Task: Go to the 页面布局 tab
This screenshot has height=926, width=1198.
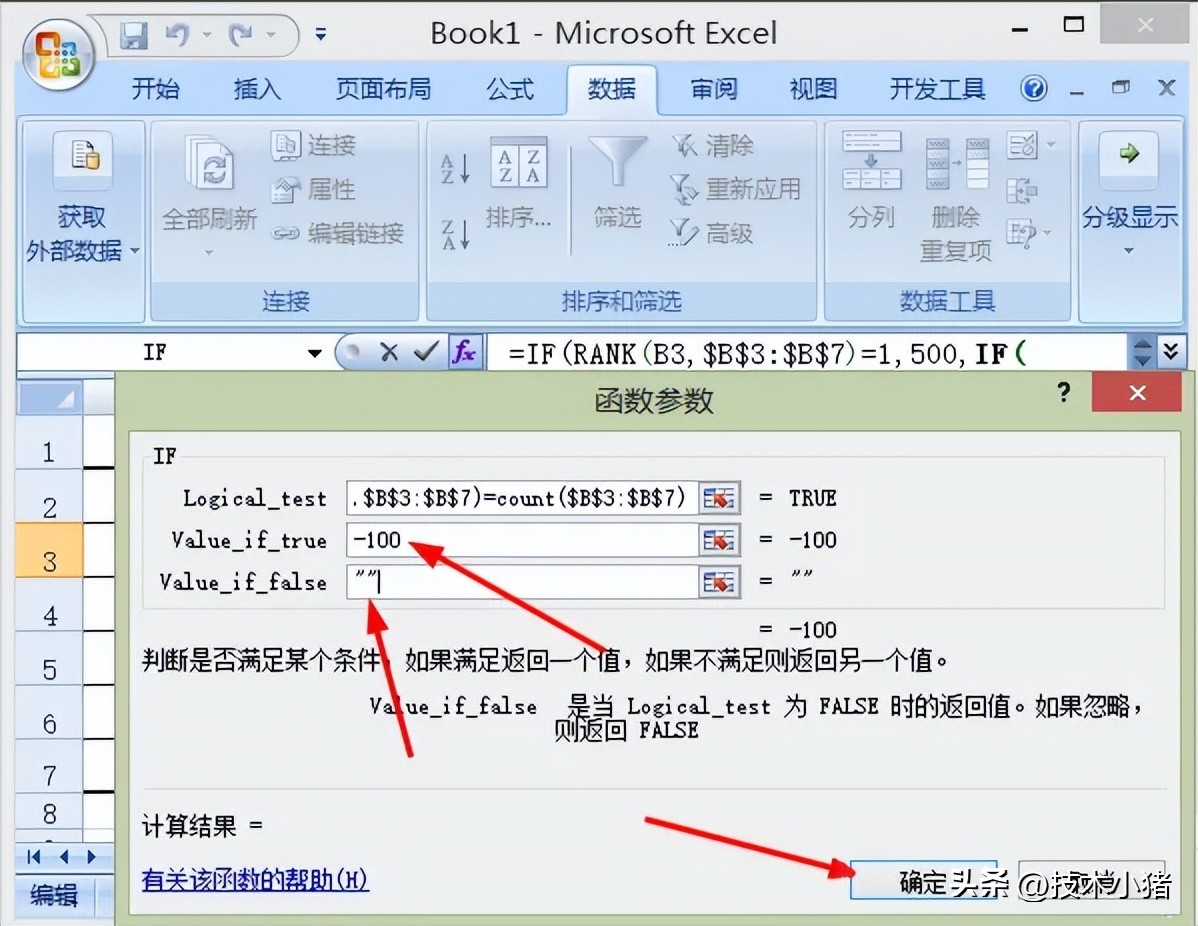Action: coord(383,89)
